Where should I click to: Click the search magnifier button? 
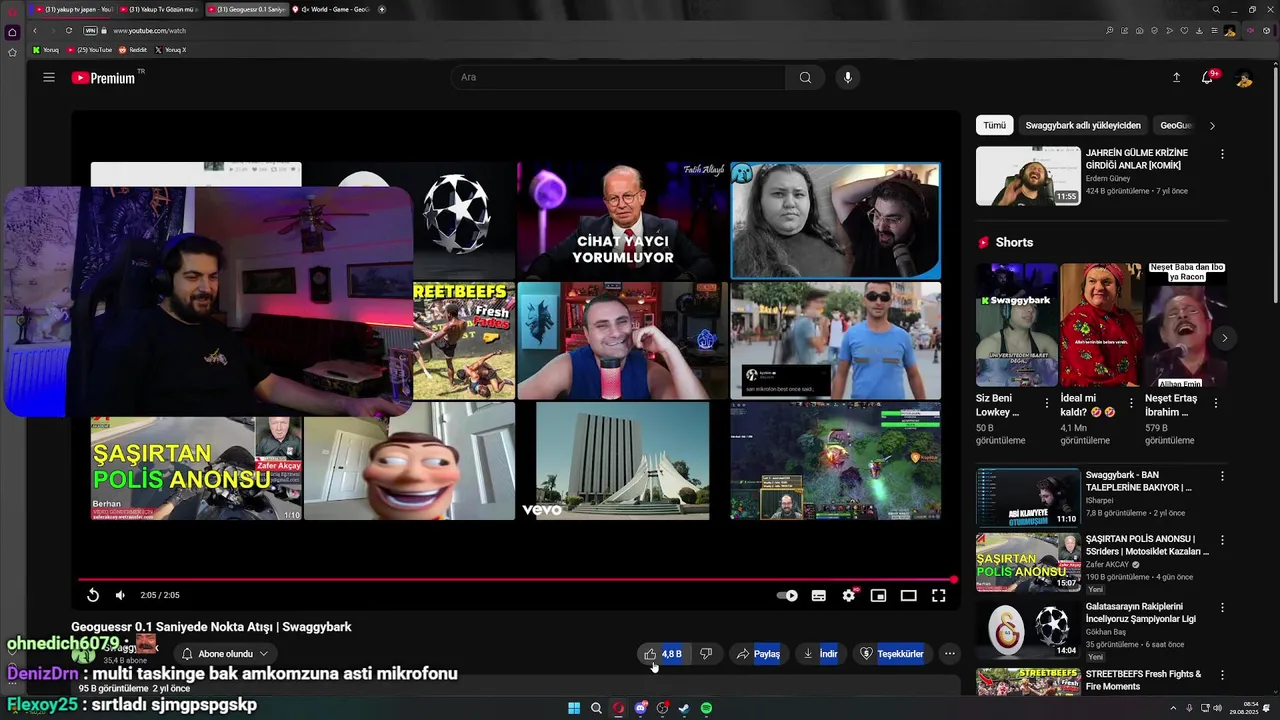pos(805,78)
